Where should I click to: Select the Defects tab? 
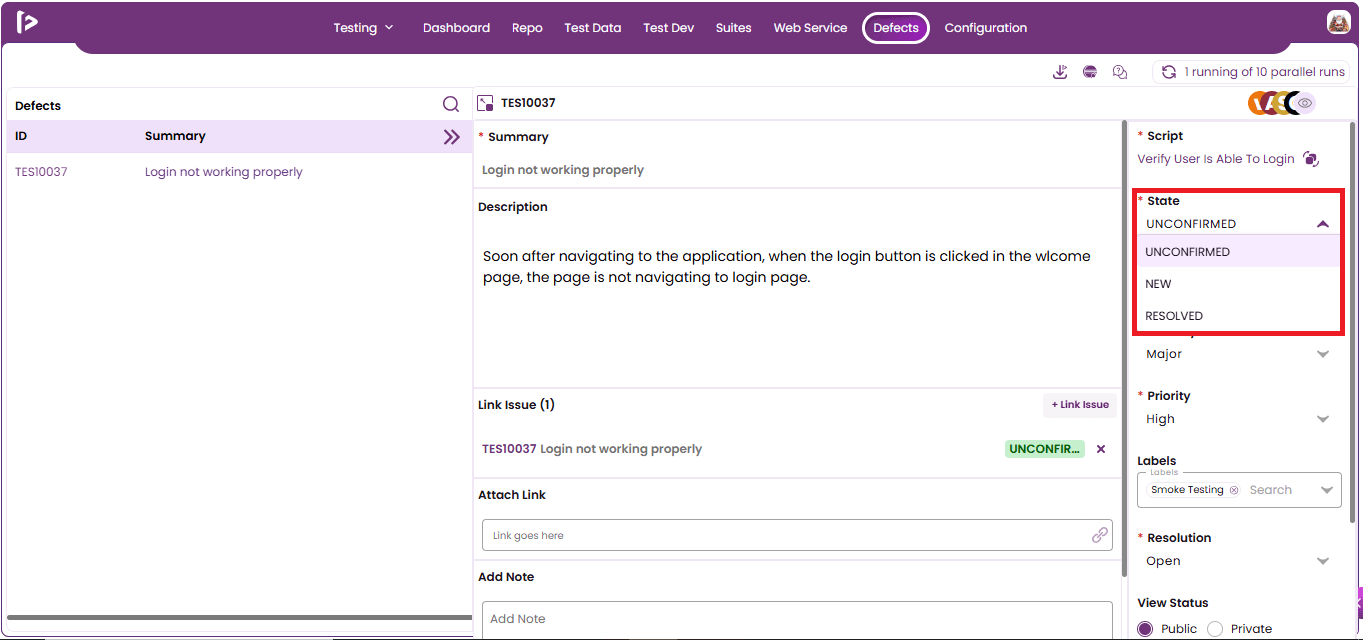click(896, 28)
